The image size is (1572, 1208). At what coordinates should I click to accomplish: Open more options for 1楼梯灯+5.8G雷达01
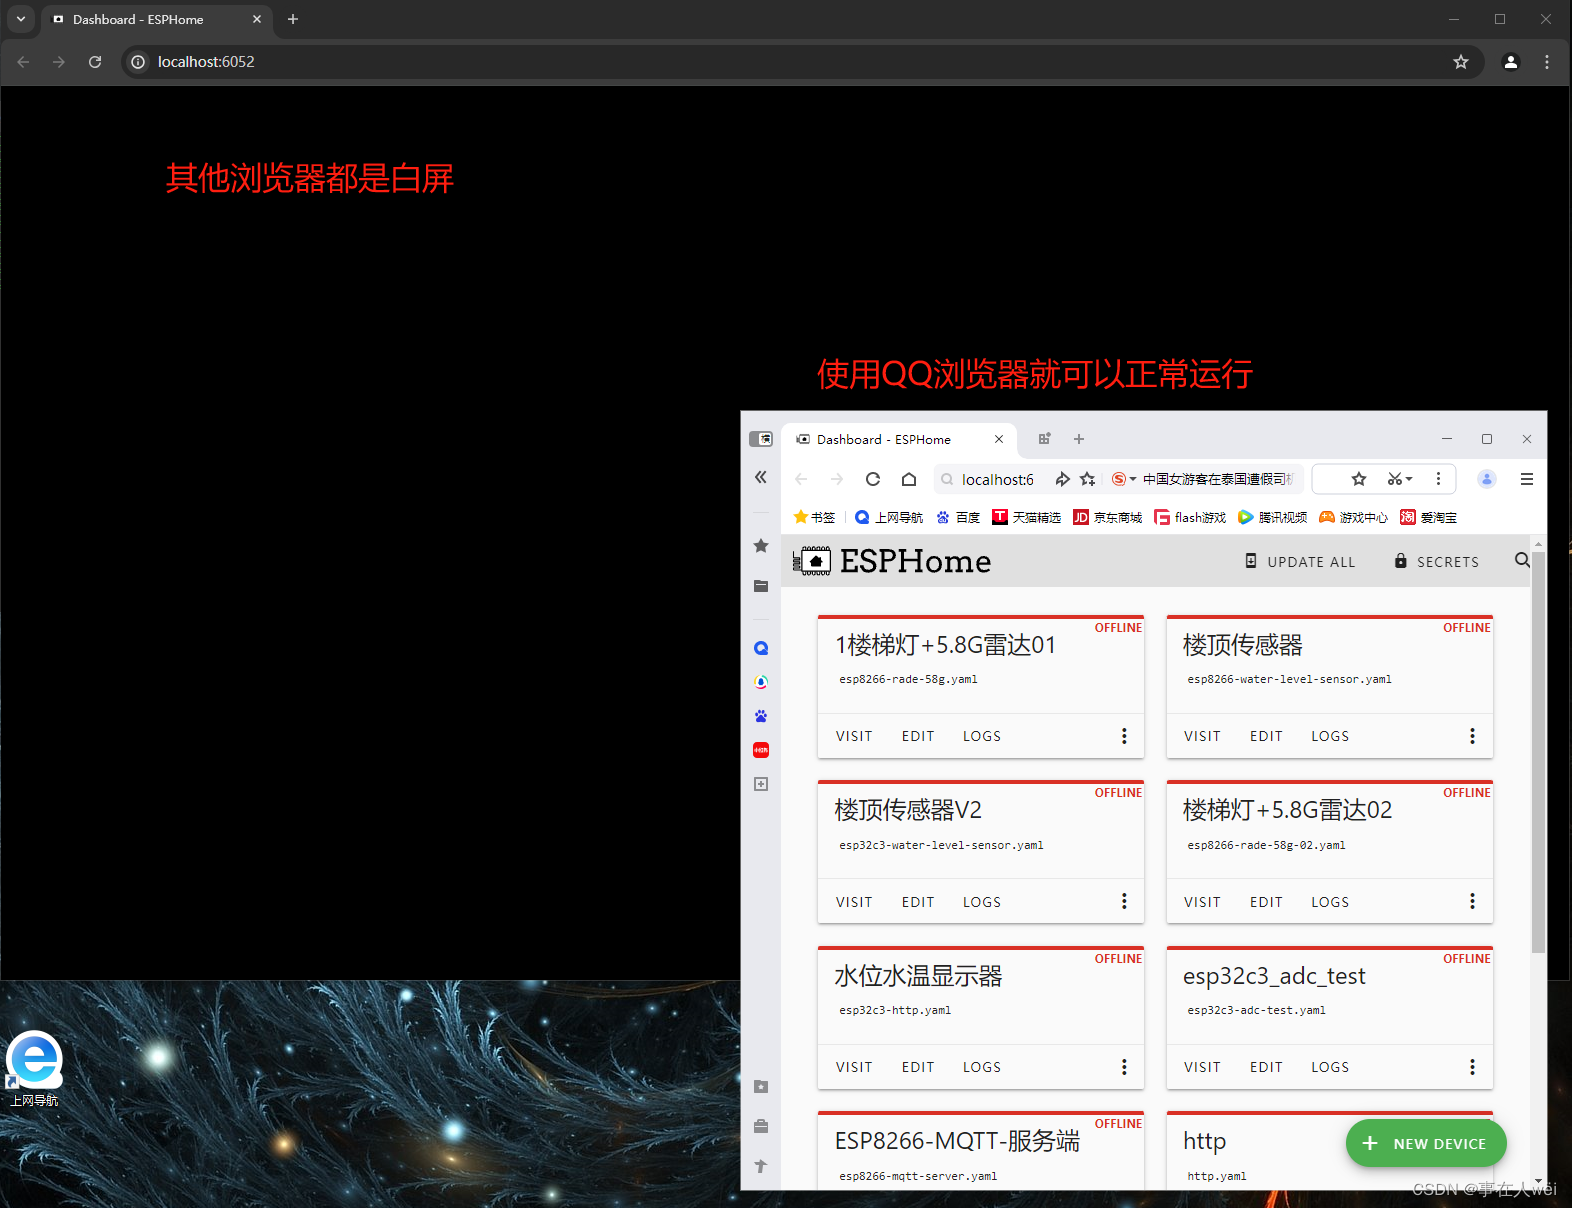(x=1124, y=736)
